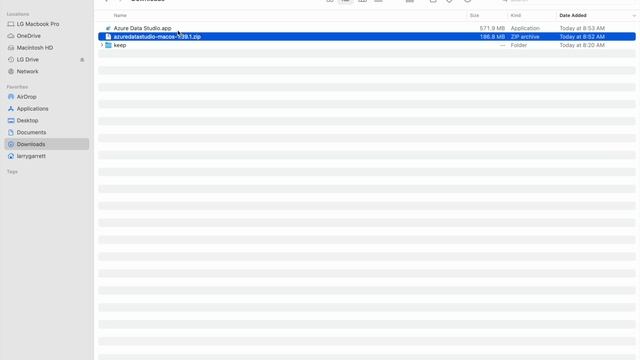
Task: Click the zip archive file icon
Action: [x=108, y=37]
